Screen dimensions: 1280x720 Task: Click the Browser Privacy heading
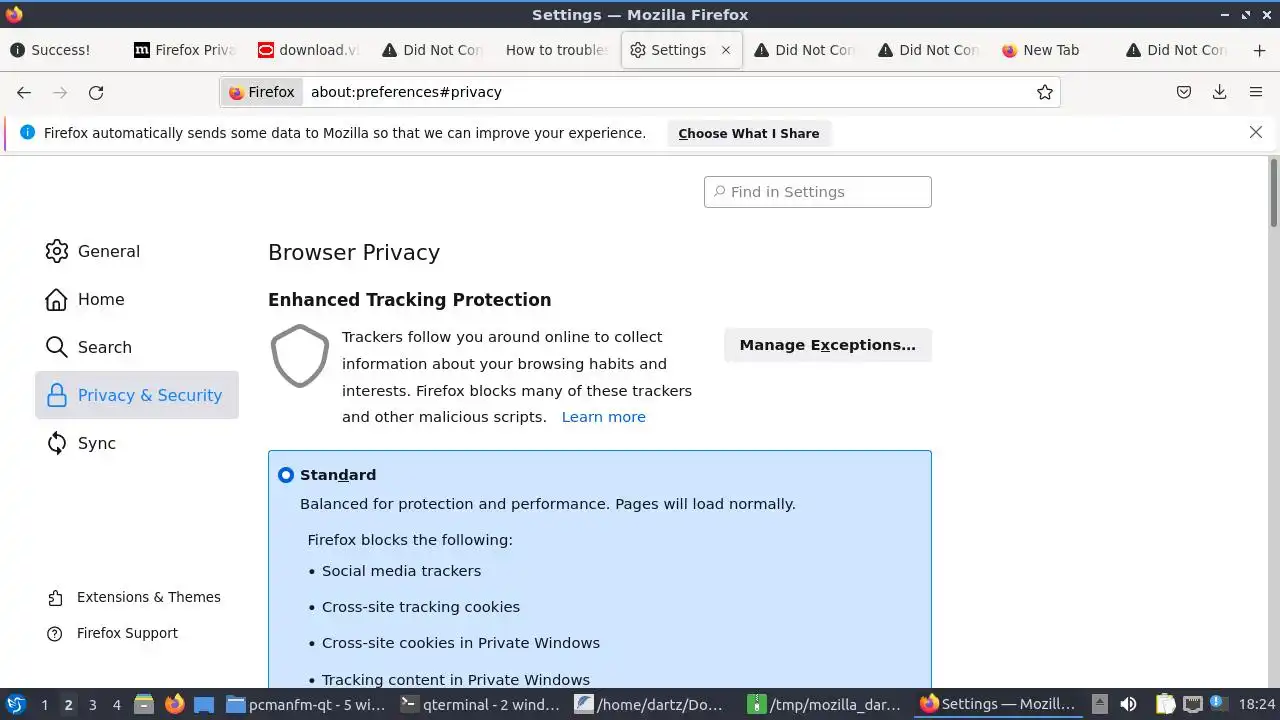[x=354, y=252]
